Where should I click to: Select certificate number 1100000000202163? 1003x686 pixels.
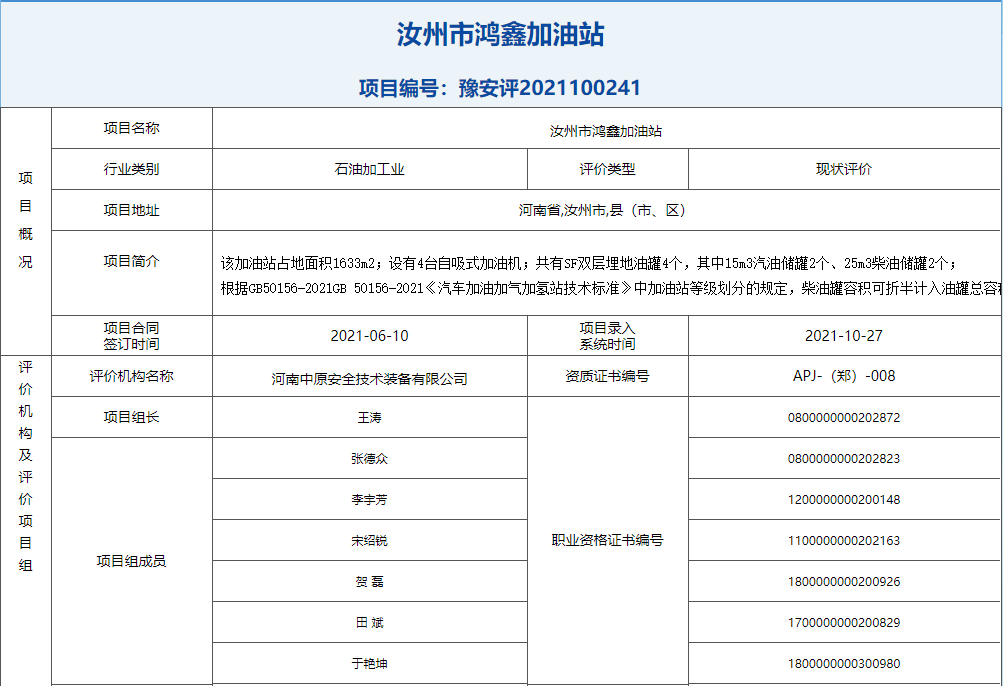click(x=844, y=541)
